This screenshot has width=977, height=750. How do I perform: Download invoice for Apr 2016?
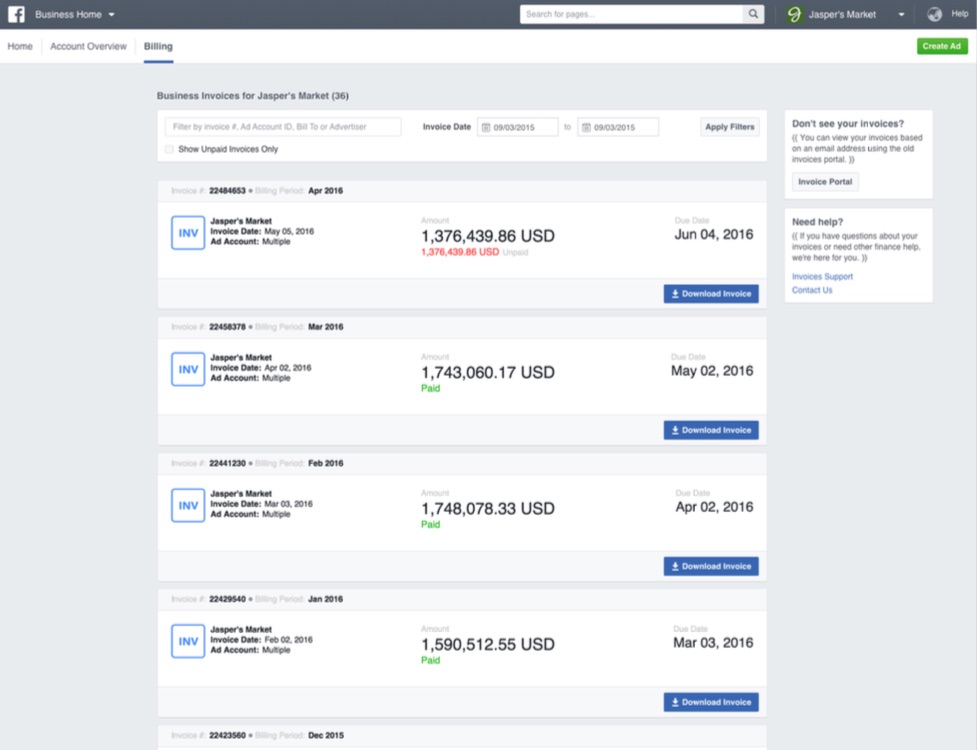tap(711, 293)
